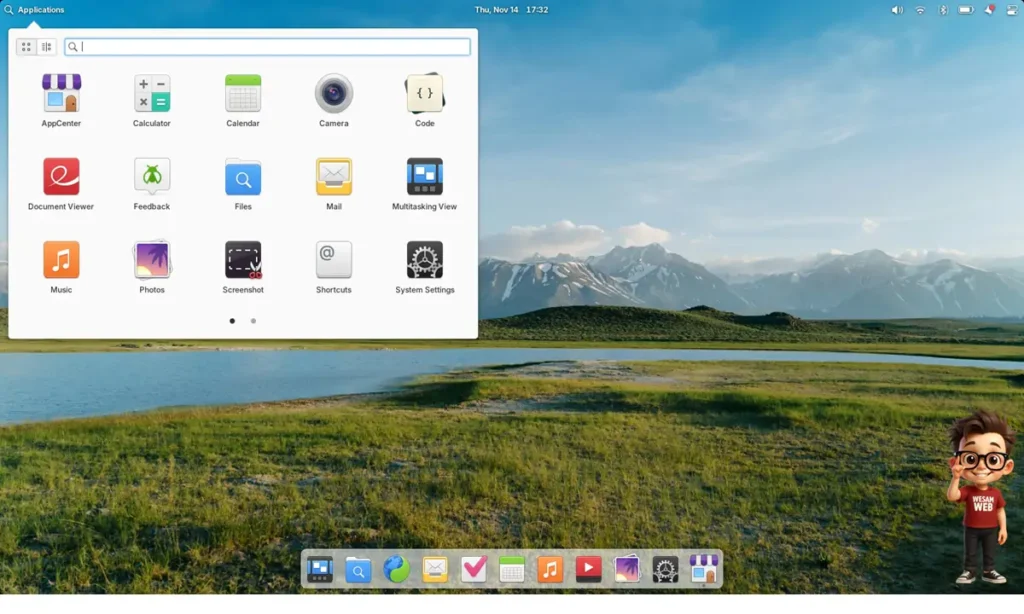Open the date and time panel item
Image resolution: width=1024 pixels, height=614 pixels.
click(511, 10)
